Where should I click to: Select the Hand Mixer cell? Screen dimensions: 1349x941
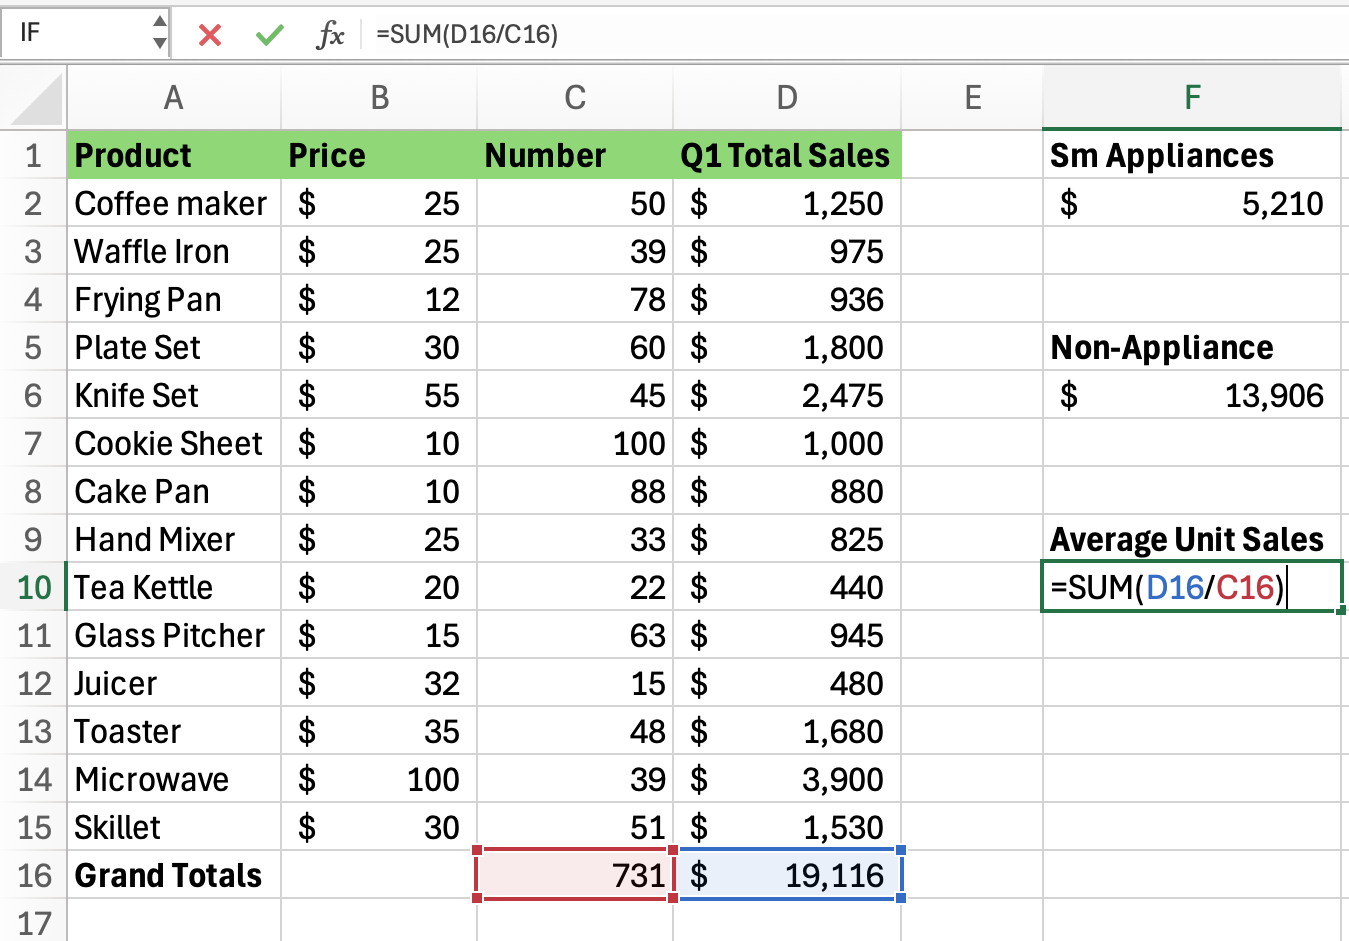(x=174, y=539)
